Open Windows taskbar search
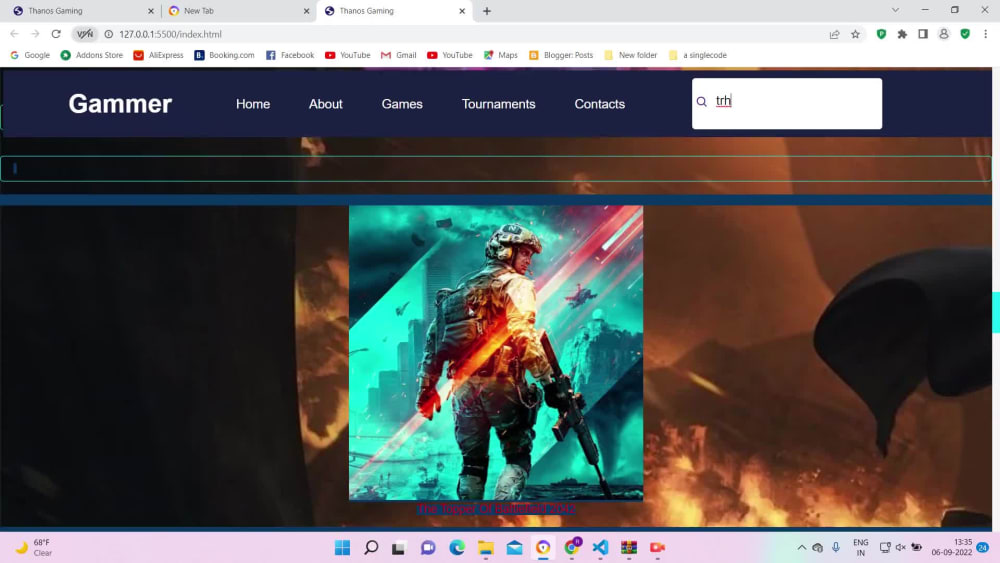The image size is (1000, 563). pyautogui.click(x=371, y=548)
